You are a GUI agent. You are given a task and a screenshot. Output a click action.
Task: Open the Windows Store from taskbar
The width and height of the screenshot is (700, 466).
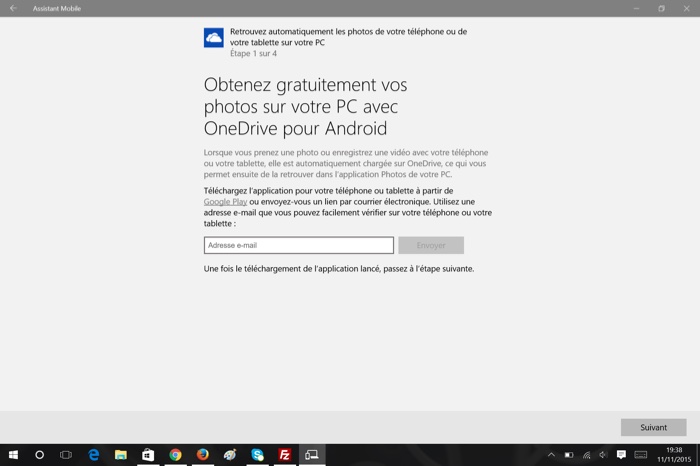coord(148,455)
